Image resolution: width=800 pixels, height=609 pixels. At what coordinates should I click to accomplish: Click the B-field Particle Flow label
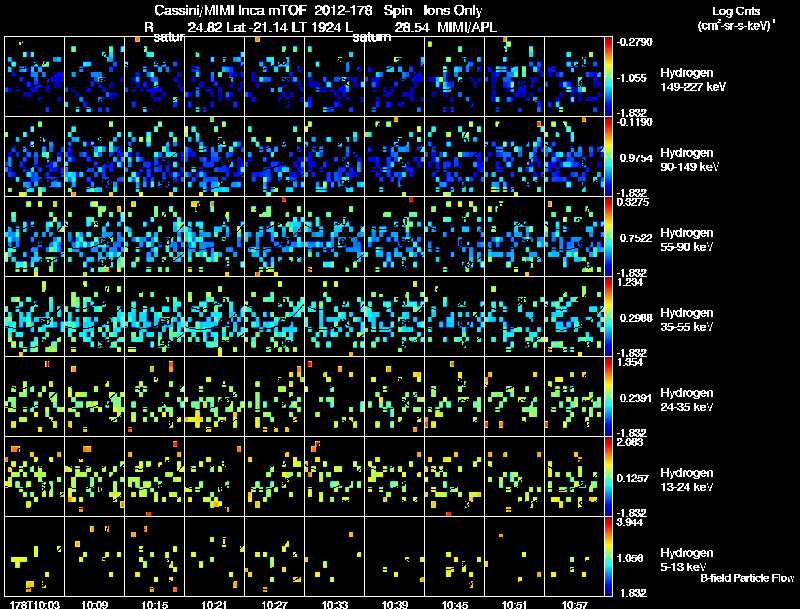click(x=747, y=578)
